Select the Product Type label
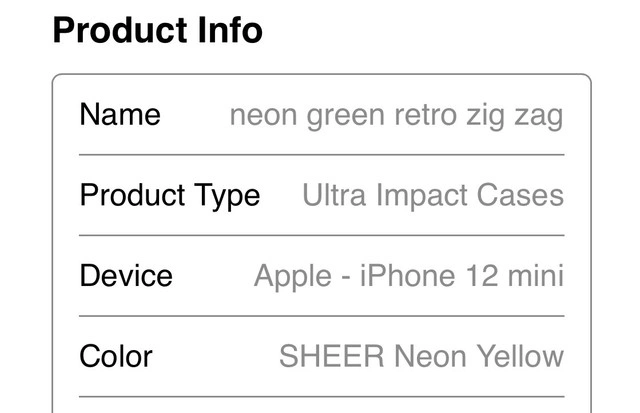The width and height of the screenshot is (640, 413). pos(170,195)
